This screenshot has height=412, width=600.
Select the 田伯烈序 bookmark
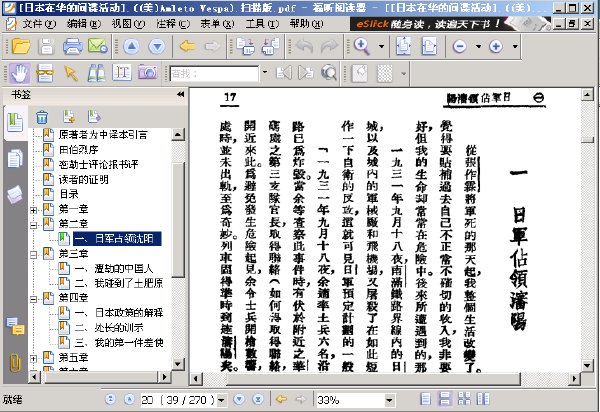click(x=78, y=150)
